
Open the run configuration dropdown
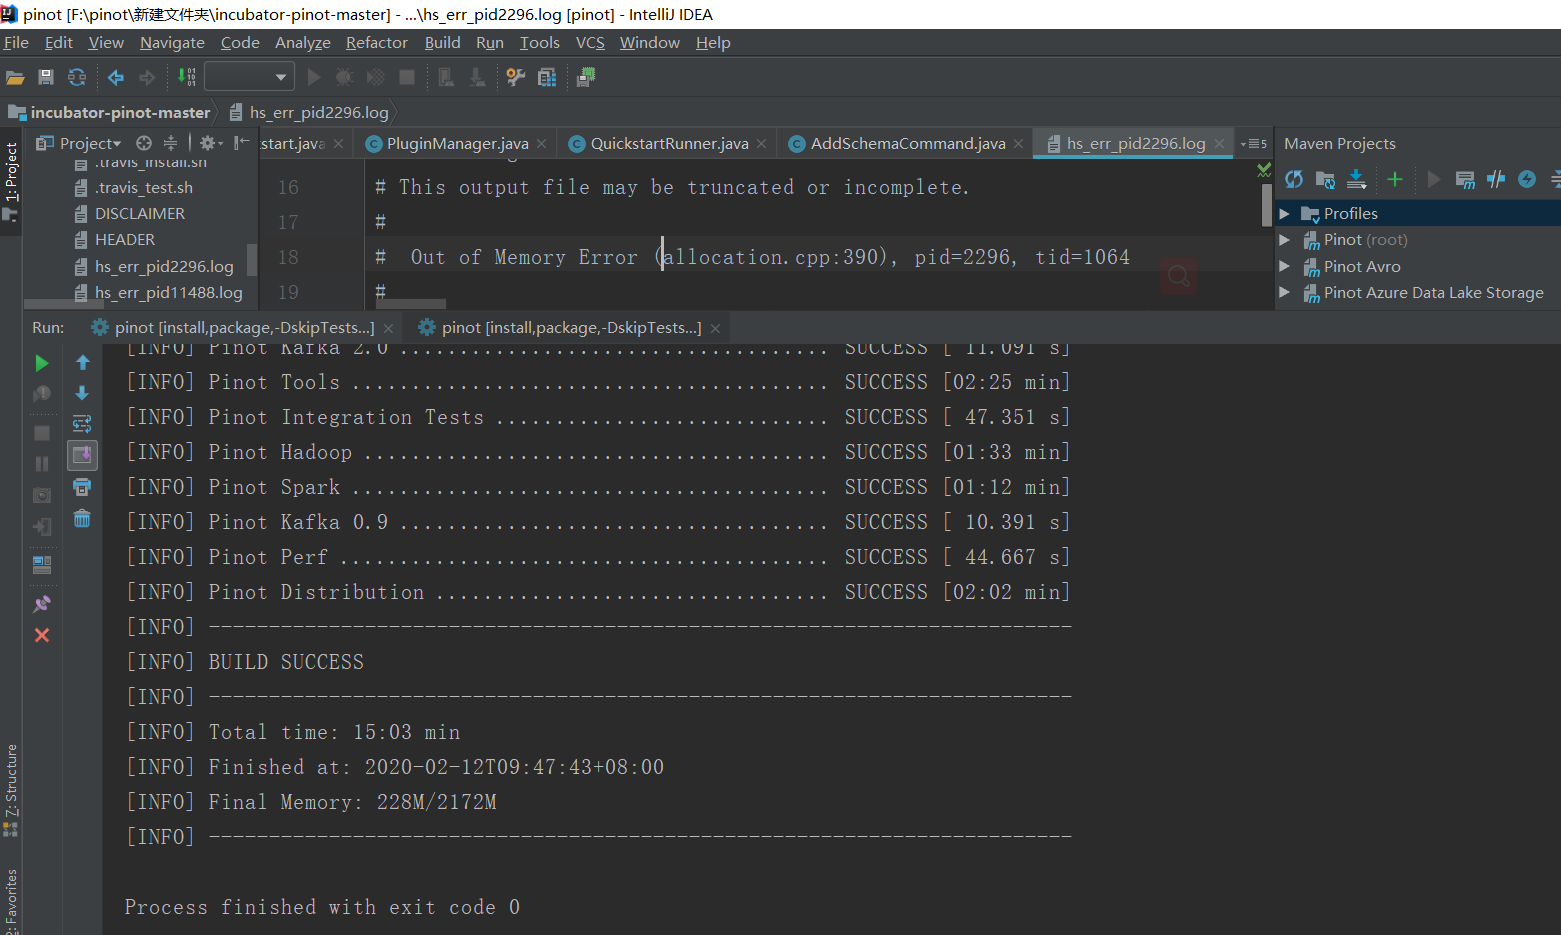249,77
